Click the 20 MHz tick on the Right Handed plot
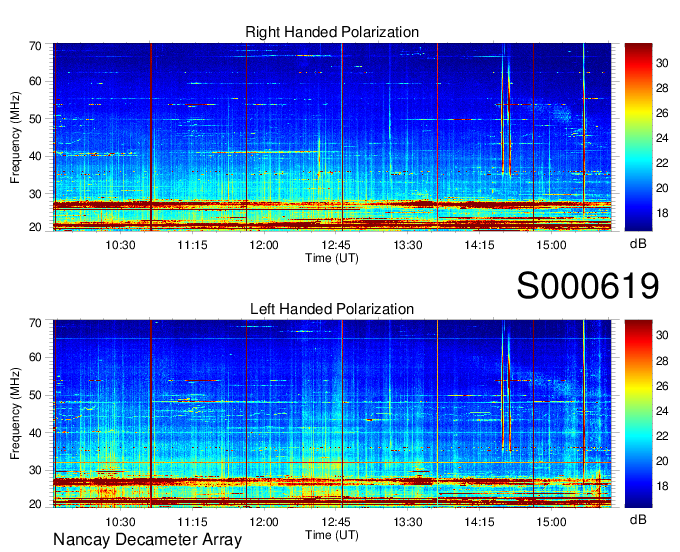680x552 pixels. [x=35, y=227]
